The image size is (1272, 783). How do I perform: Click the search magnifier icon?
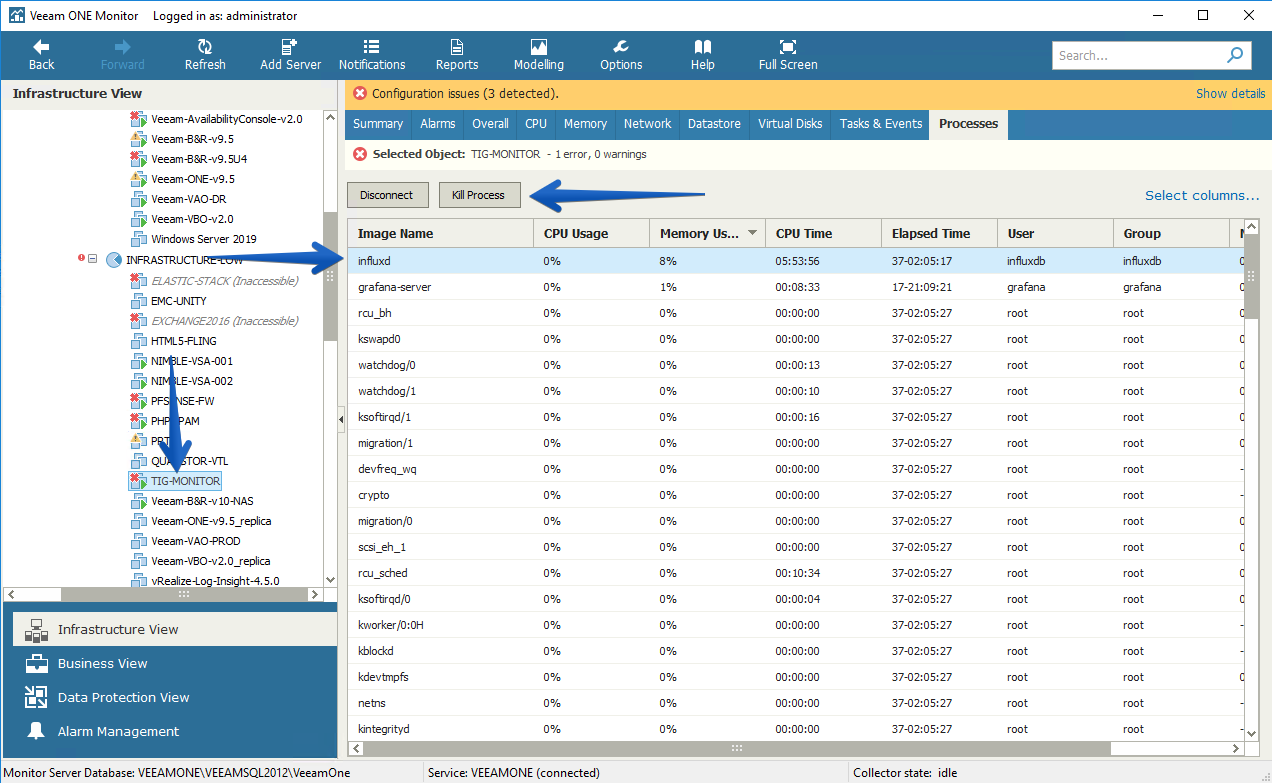[x=1236, y=55]
